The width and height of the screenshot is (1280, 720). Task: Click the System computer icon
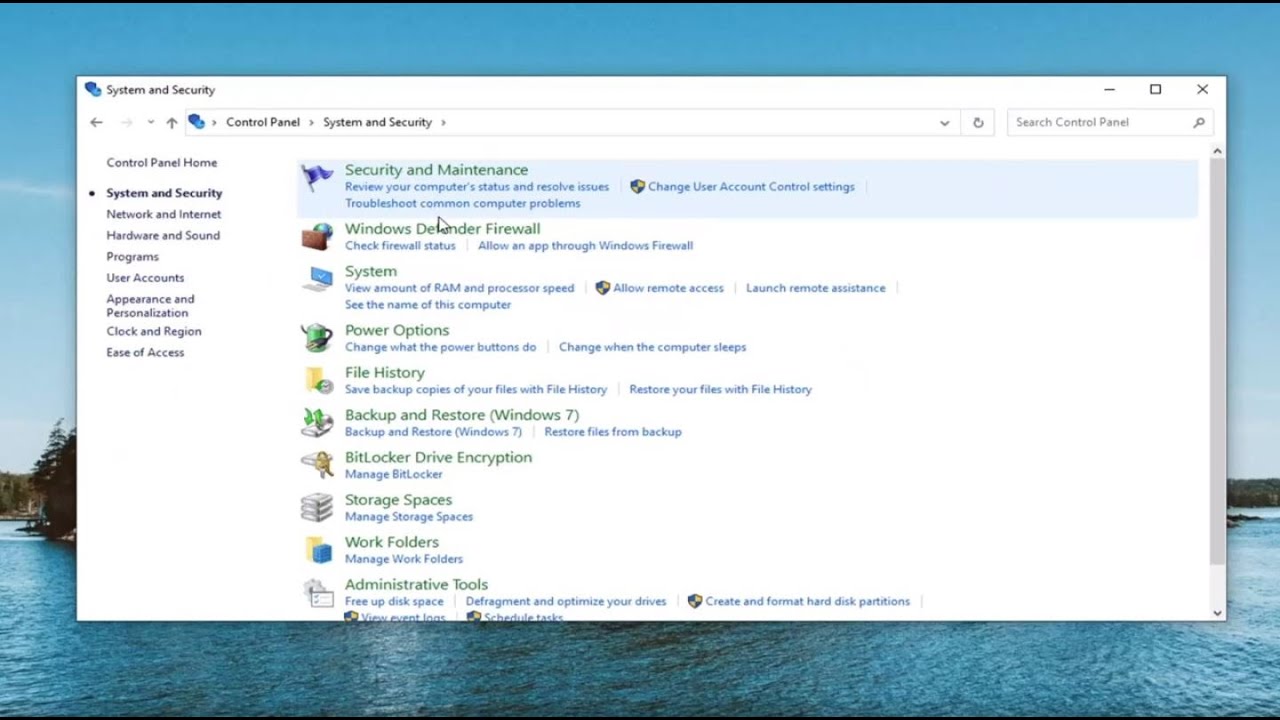(x=317, y=279)
